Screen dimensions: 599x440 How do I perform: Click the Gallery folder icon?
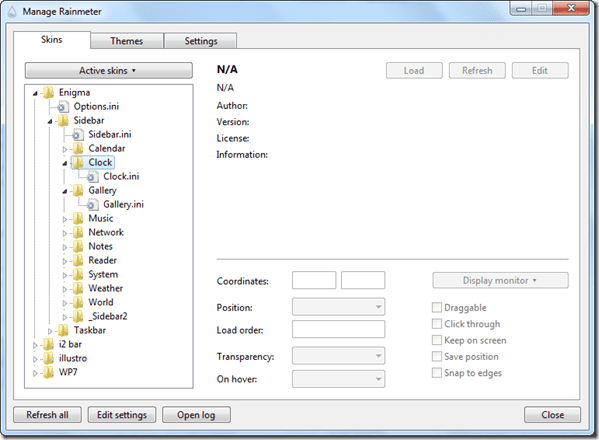(x=78, y=191)
